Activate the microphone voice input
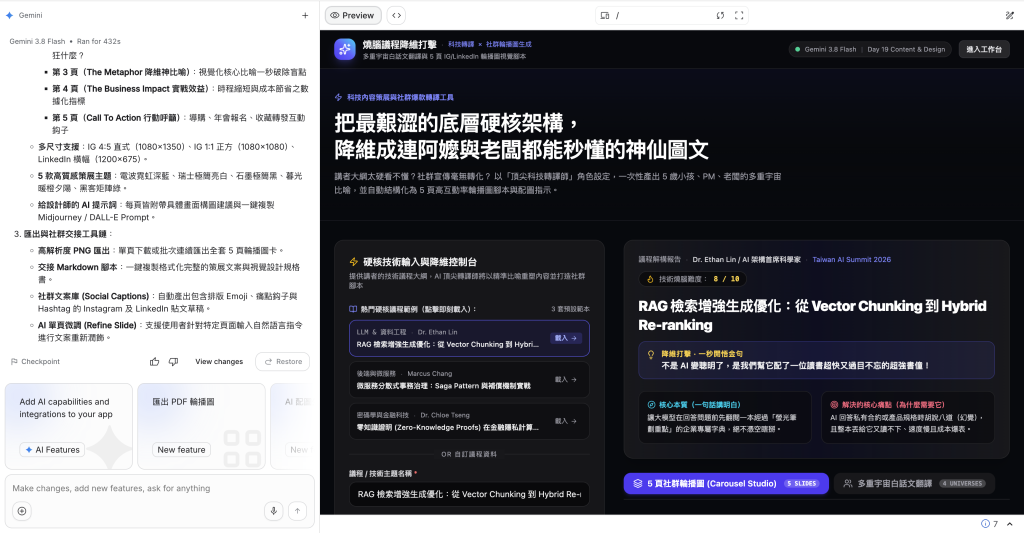The width and height of the screenshot is (1024, 533). click(x=274, y=511)
